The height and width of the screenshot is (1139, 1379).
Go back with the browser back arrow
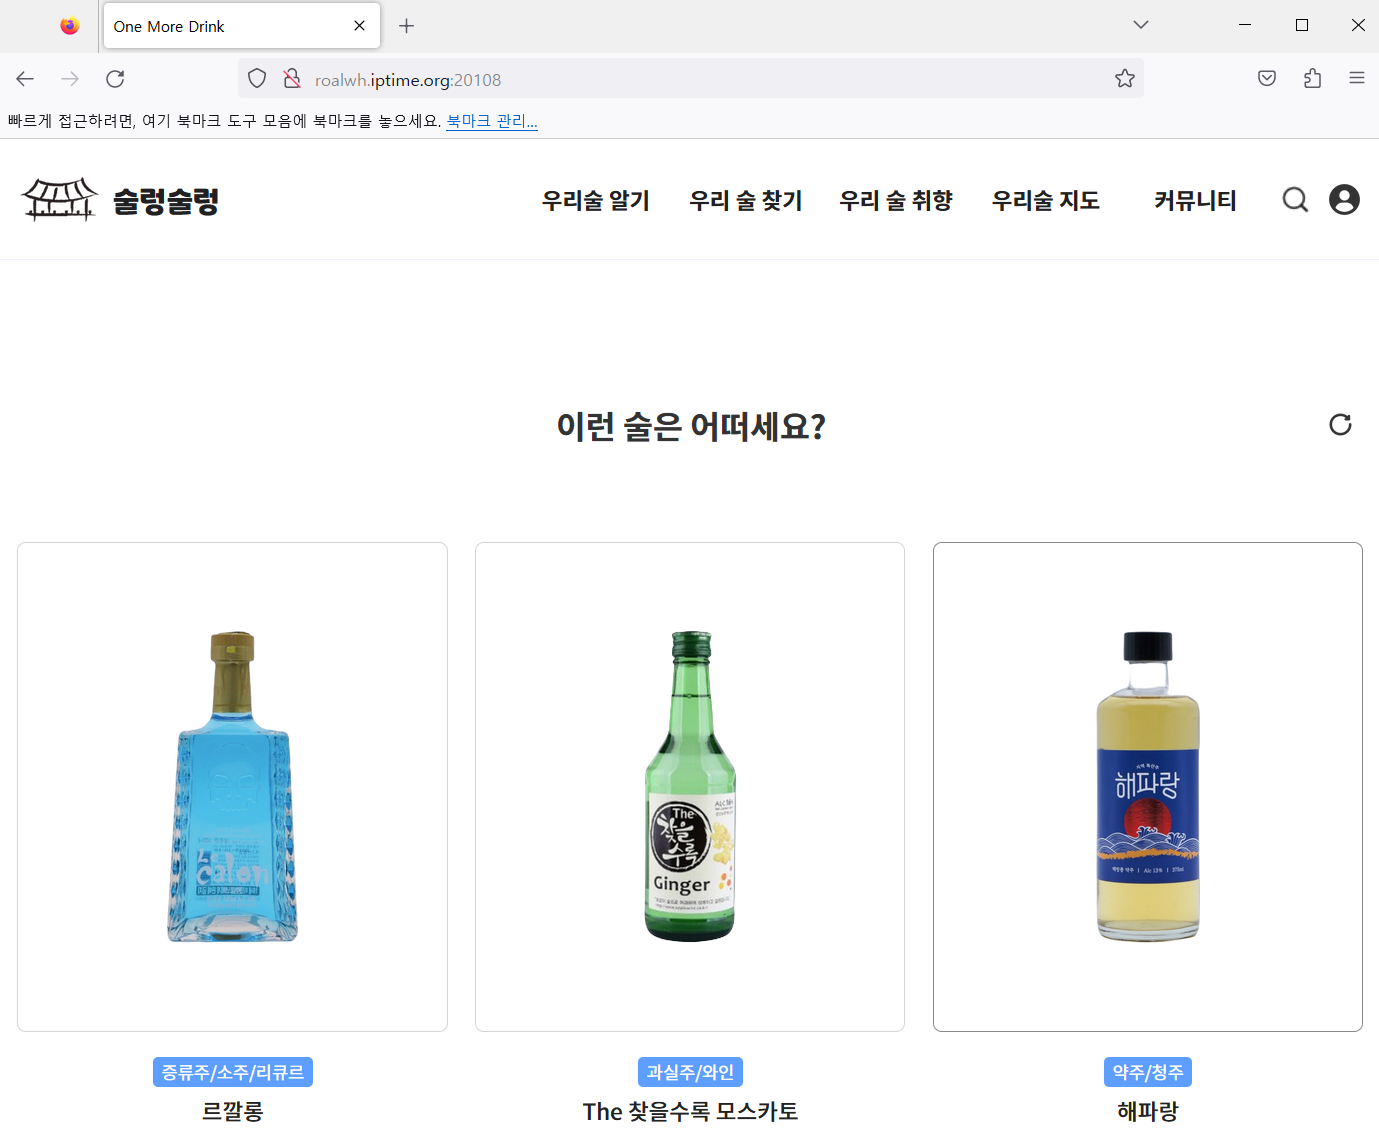pos(25,79)
